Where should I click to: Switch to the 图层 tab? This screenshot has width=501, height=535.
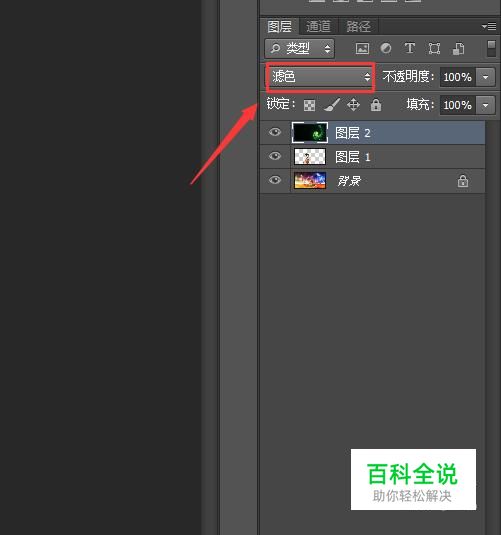coord(280,26)
